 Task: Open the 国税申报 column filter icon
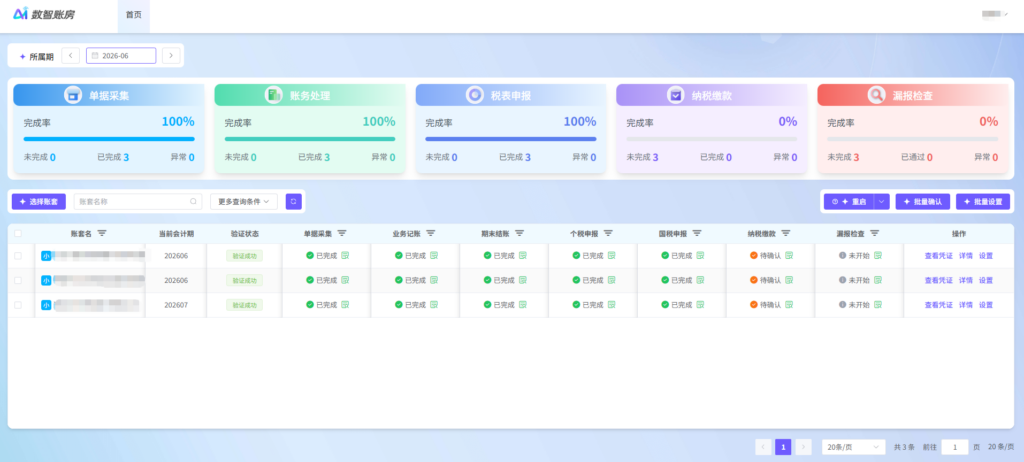[697, 233]
